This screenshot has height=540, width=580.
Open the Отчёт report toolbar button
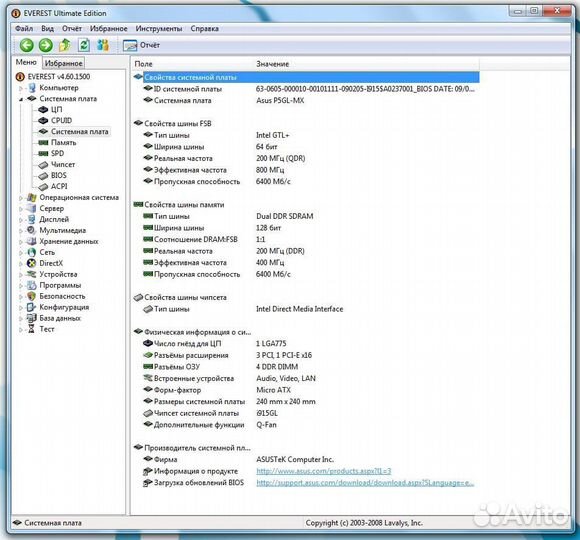click(x=141, y=45)
